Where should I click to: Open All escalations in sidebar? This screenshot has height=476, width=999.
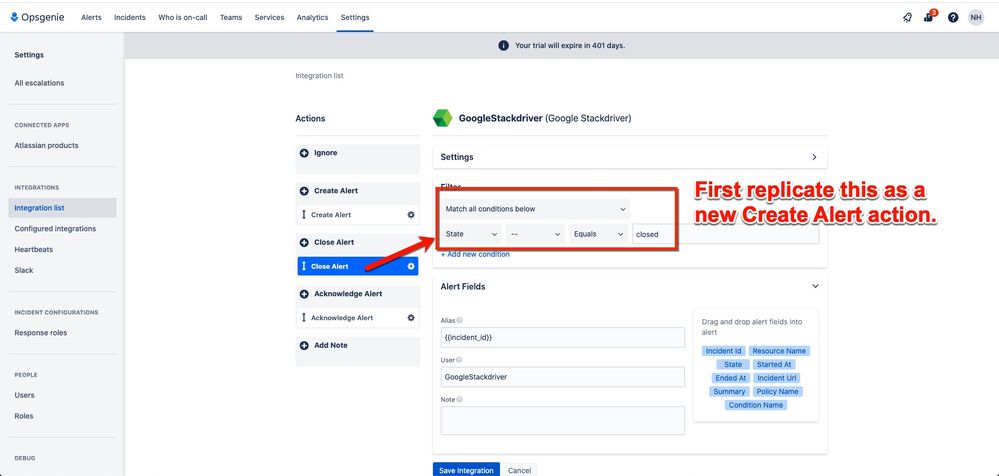coord(40,83)
